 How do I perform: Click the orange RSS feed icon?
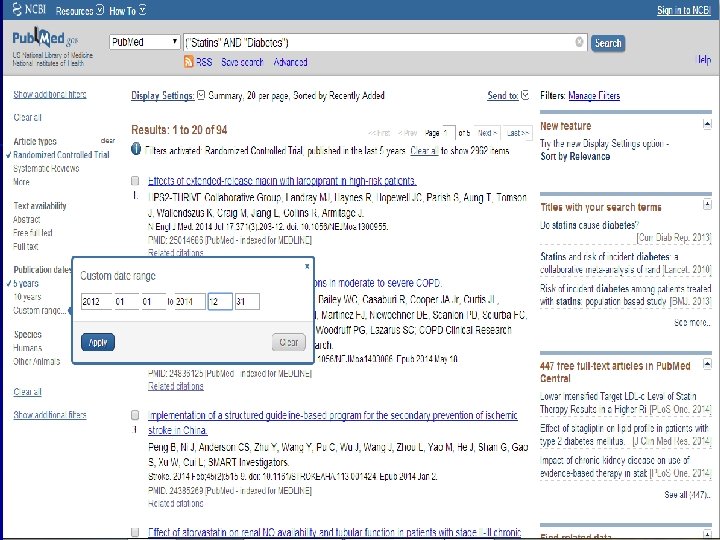click(x=188, y=62)
